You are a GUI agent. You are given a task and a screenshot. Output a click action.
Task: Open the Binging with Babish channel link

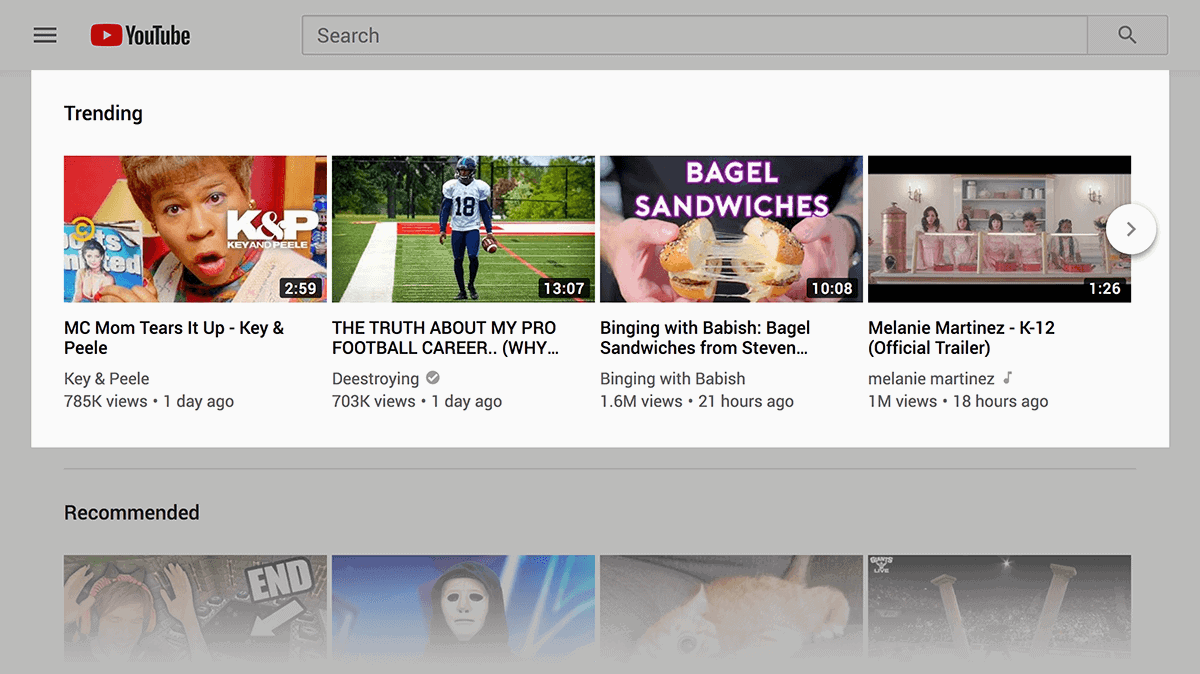[672, 379]
